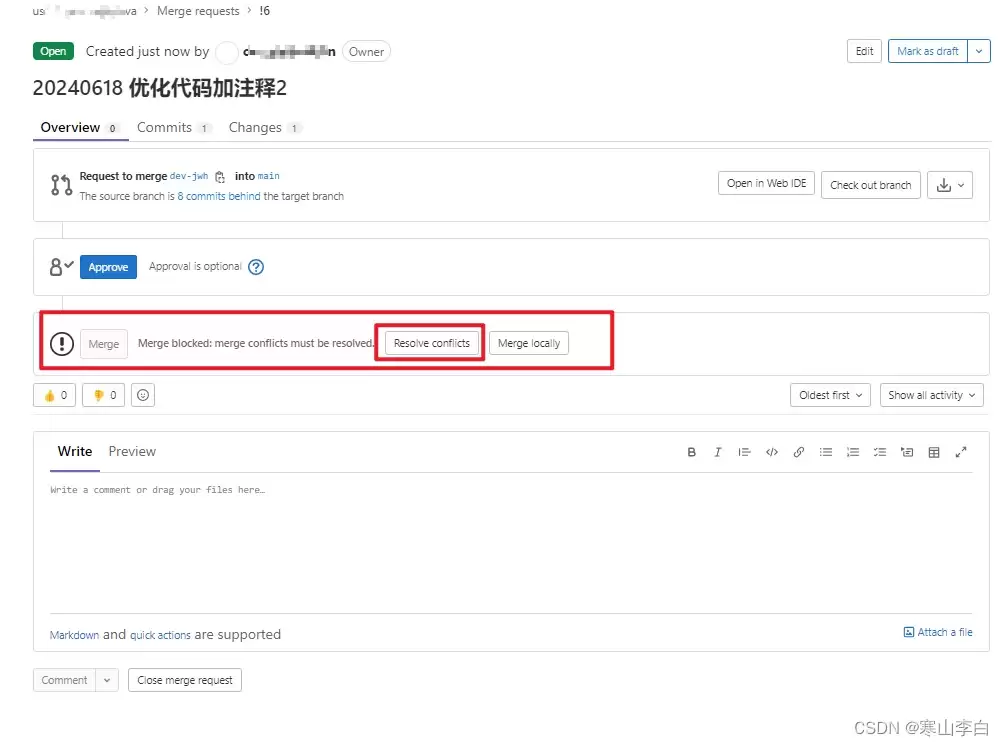The image size is (1003, 746).
Task: Open Merge requests breadcrumb
Action: [x=198, y=11]
